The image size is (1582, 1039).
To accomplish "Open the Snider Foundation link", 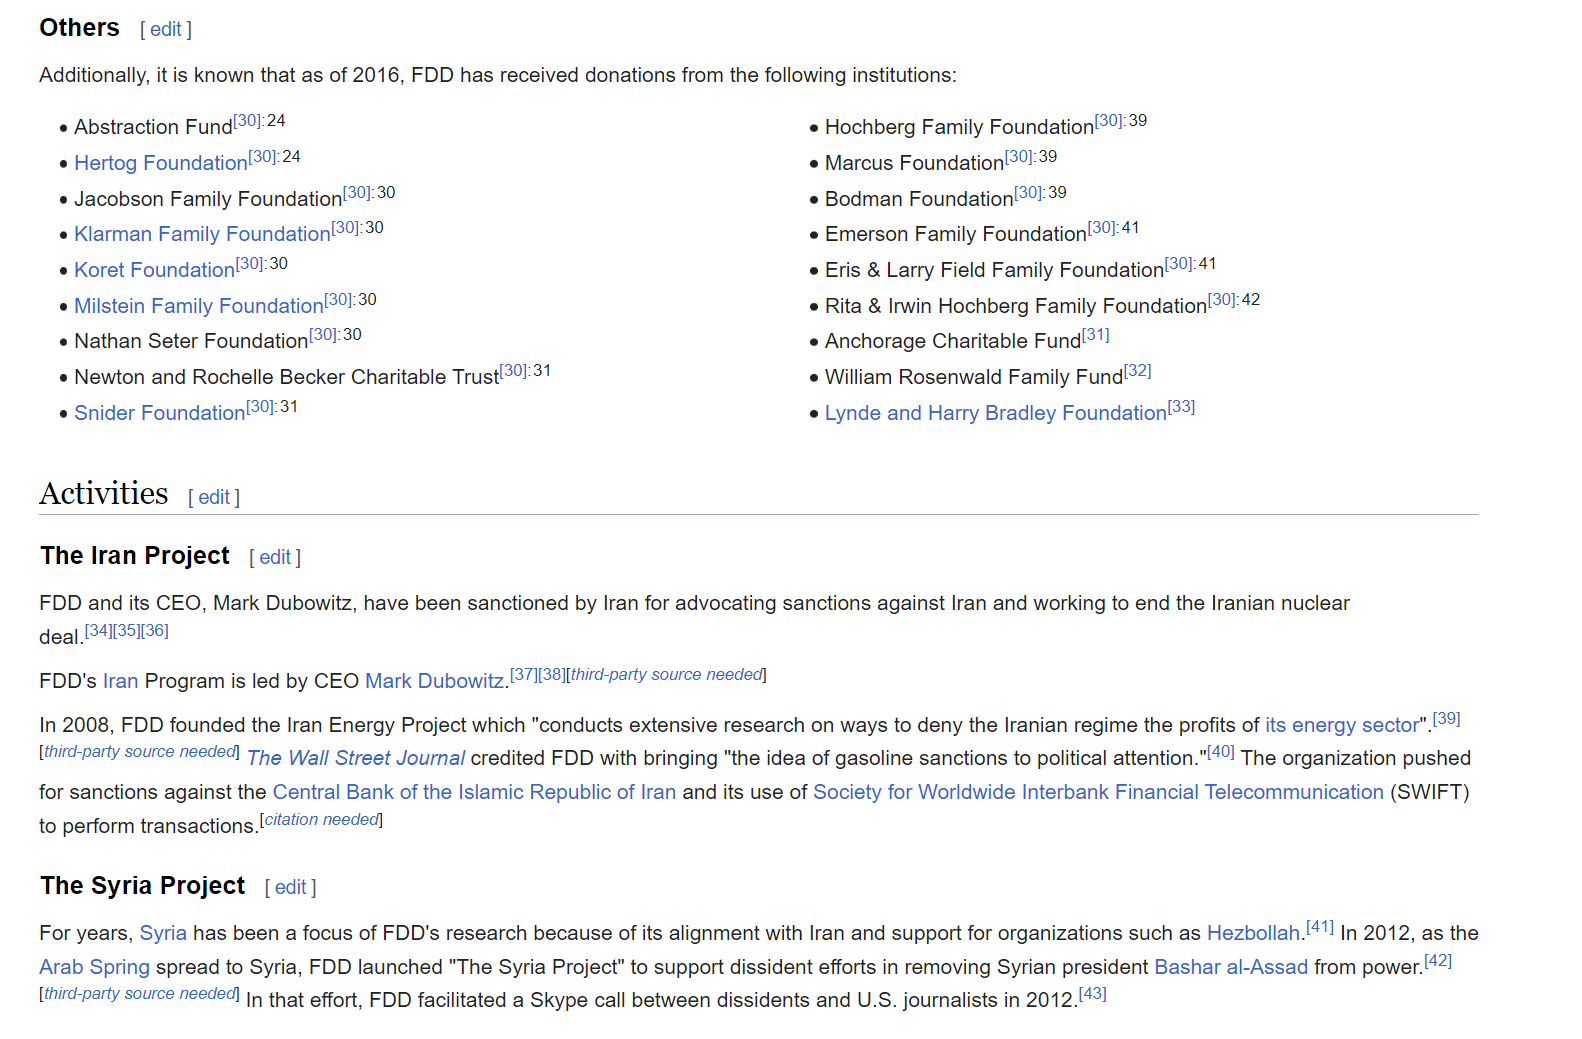I will coord(159,413).
